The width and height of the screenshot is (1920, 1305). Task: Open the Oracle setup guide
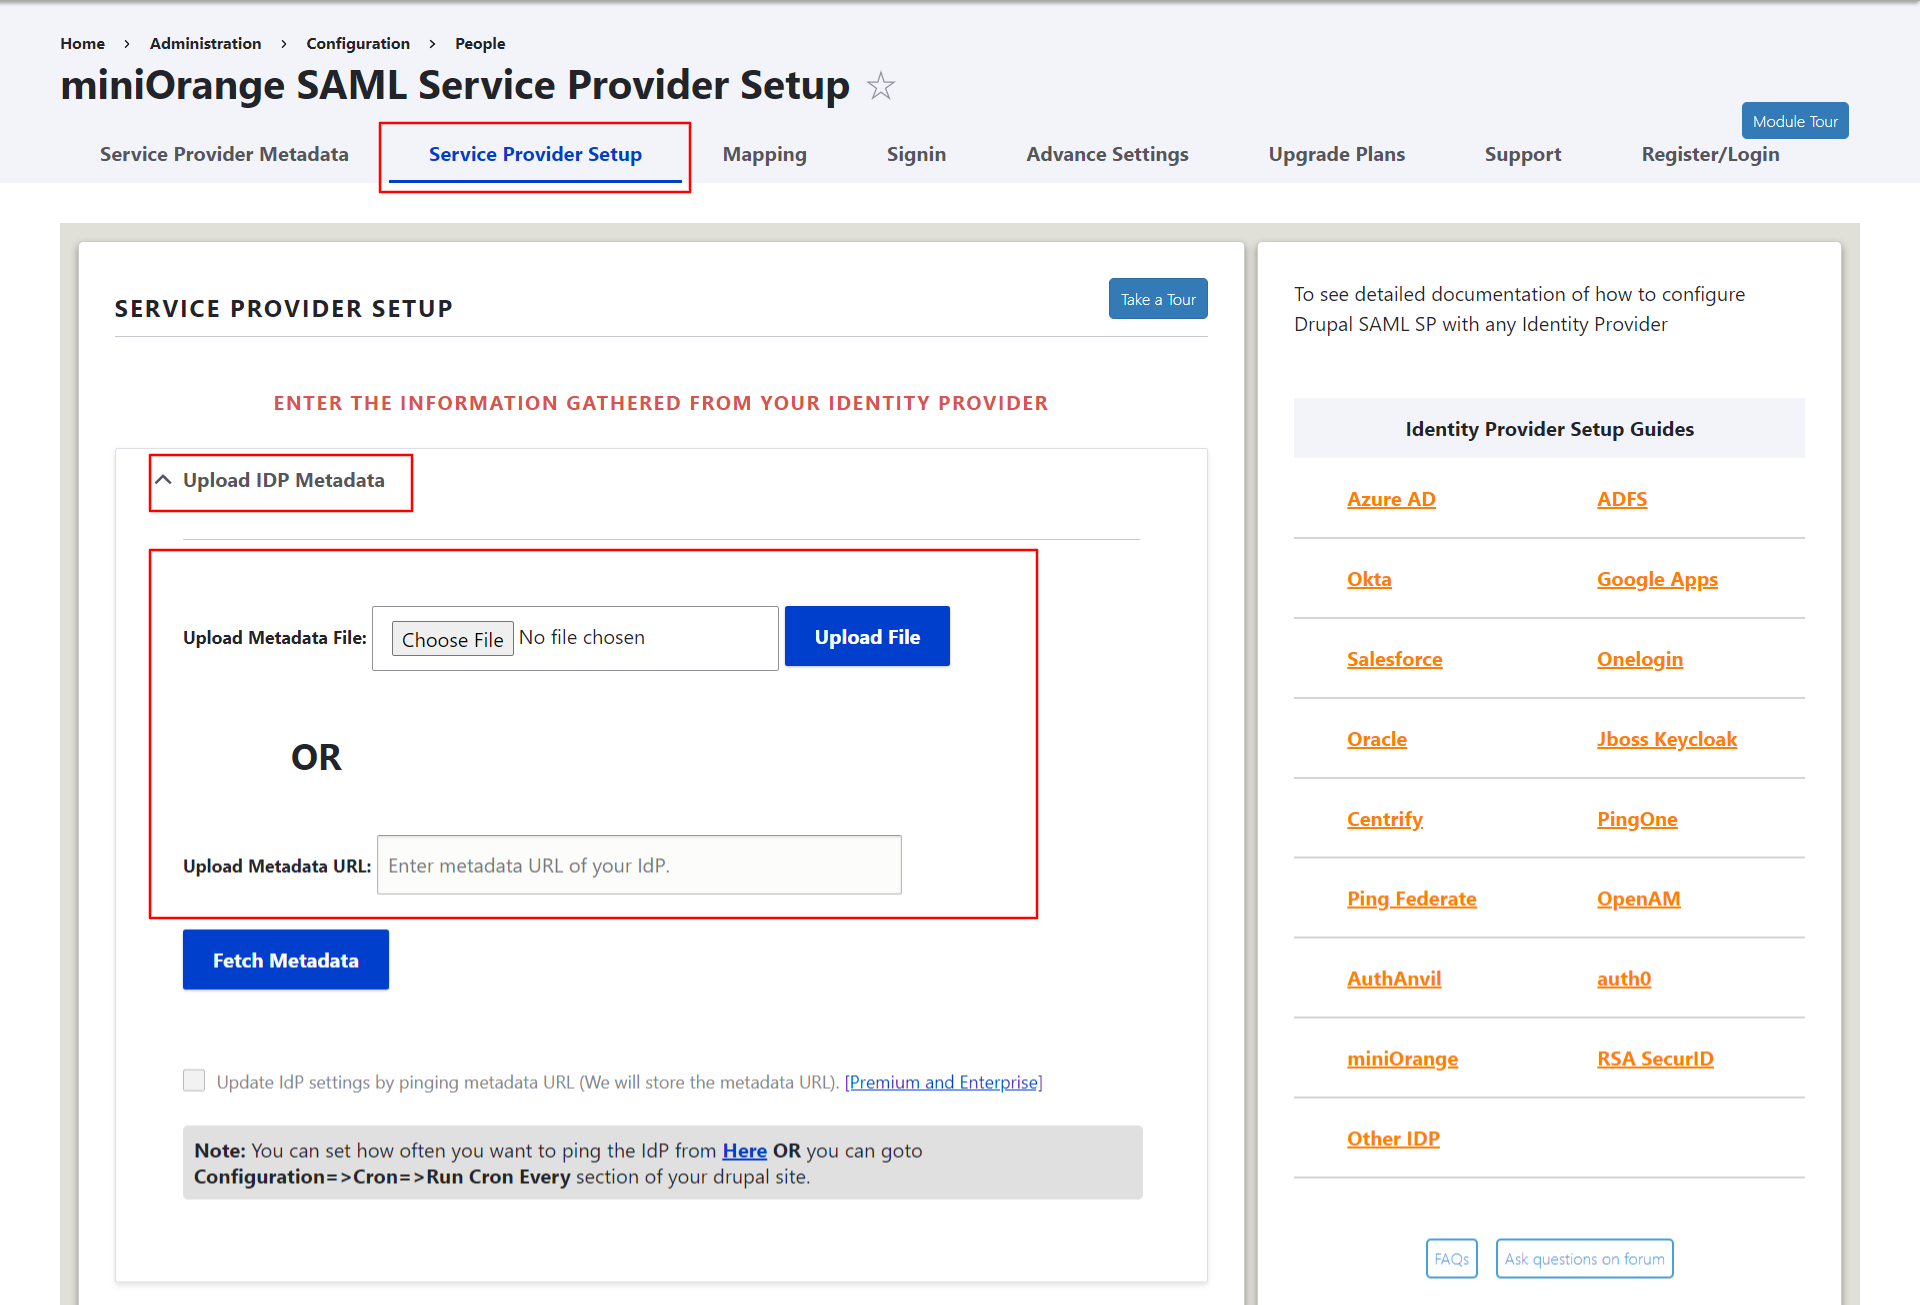pos(1377,739)
